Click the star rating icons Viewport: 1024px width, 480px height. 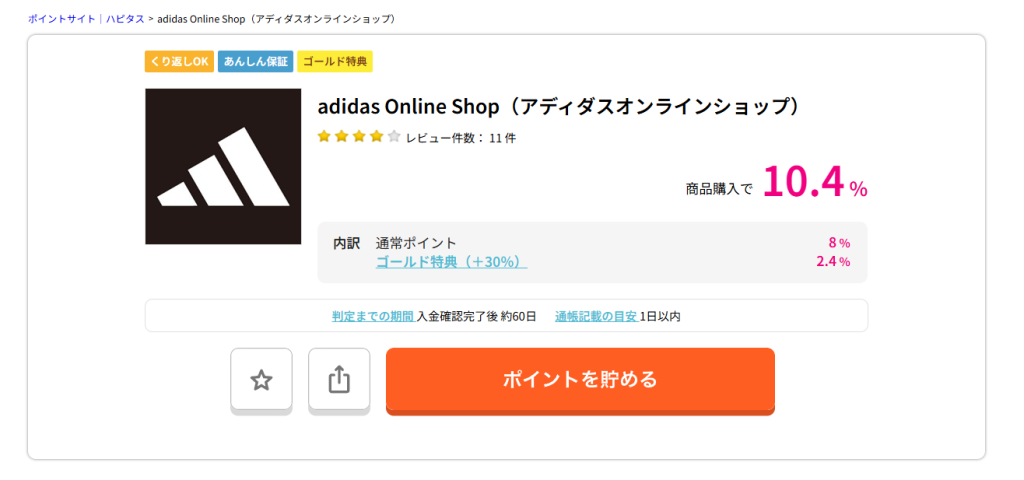(359, 137)
